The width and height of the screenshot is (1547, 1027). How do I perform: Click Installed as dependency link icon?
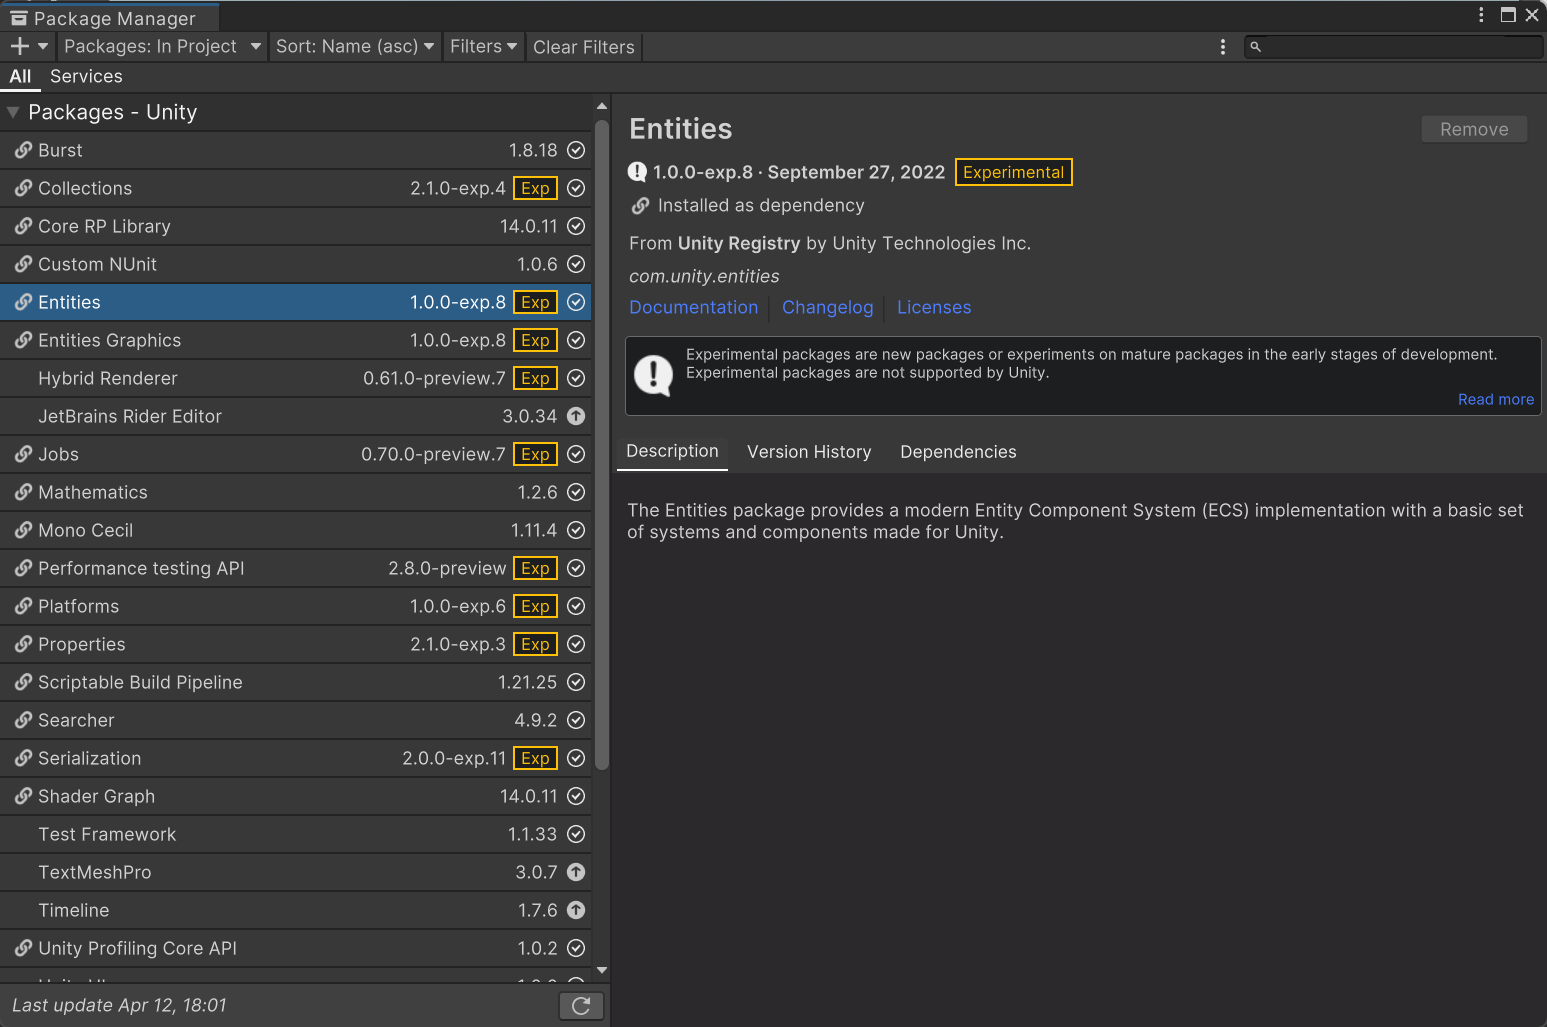[x=641, y=205]
